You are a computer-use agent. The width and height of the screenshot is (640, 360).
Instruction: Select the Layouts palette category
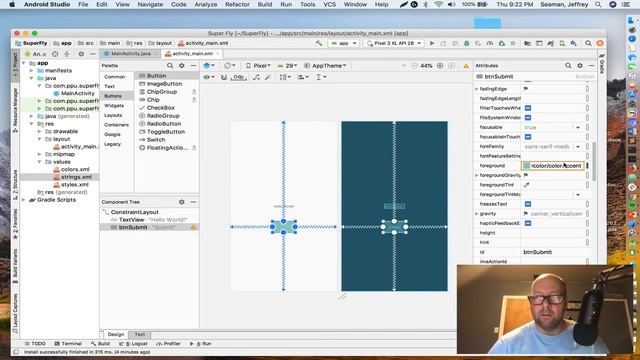tap(113, 116)
